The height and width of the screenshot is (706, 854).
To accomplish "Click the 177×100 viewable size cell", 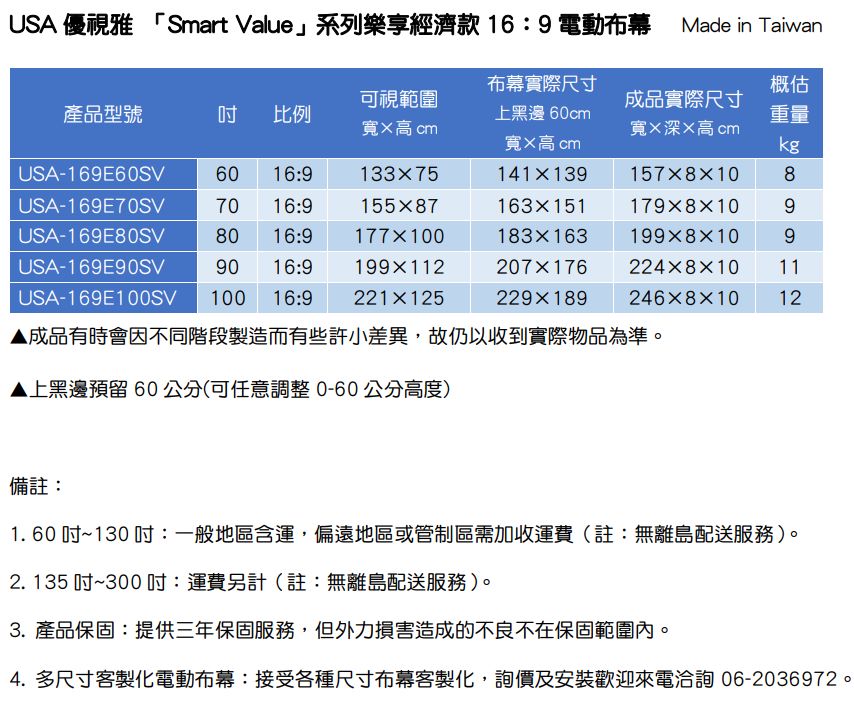I will click(398, 237).
